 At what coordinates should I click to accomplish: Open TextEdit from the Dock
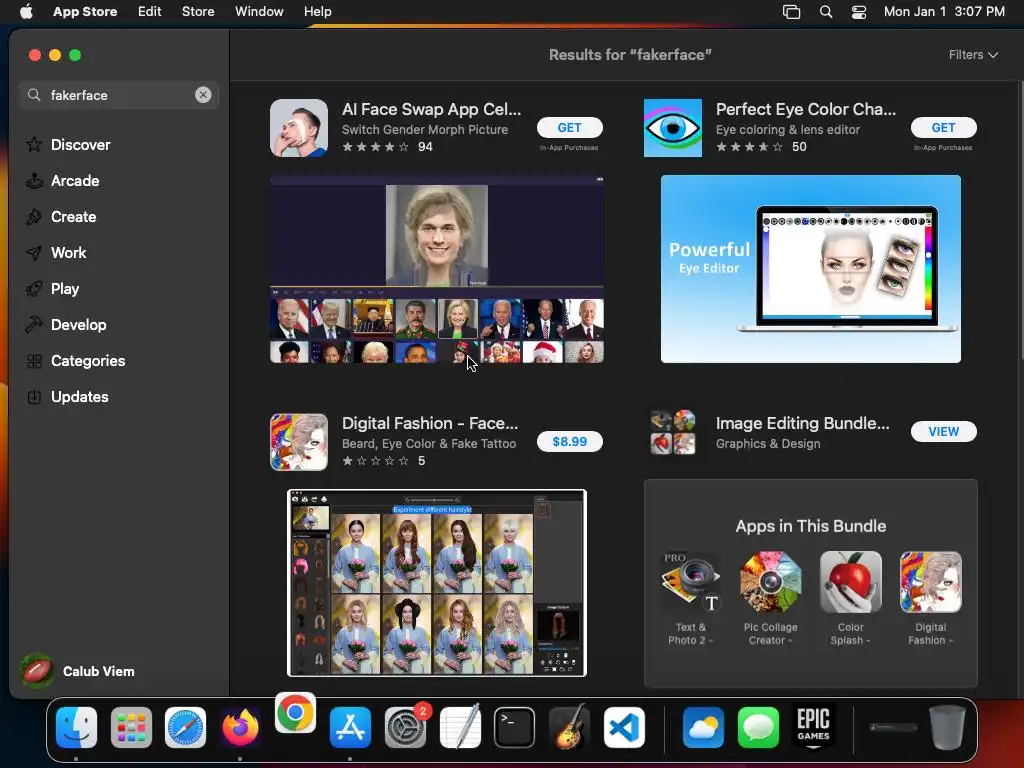460,727
